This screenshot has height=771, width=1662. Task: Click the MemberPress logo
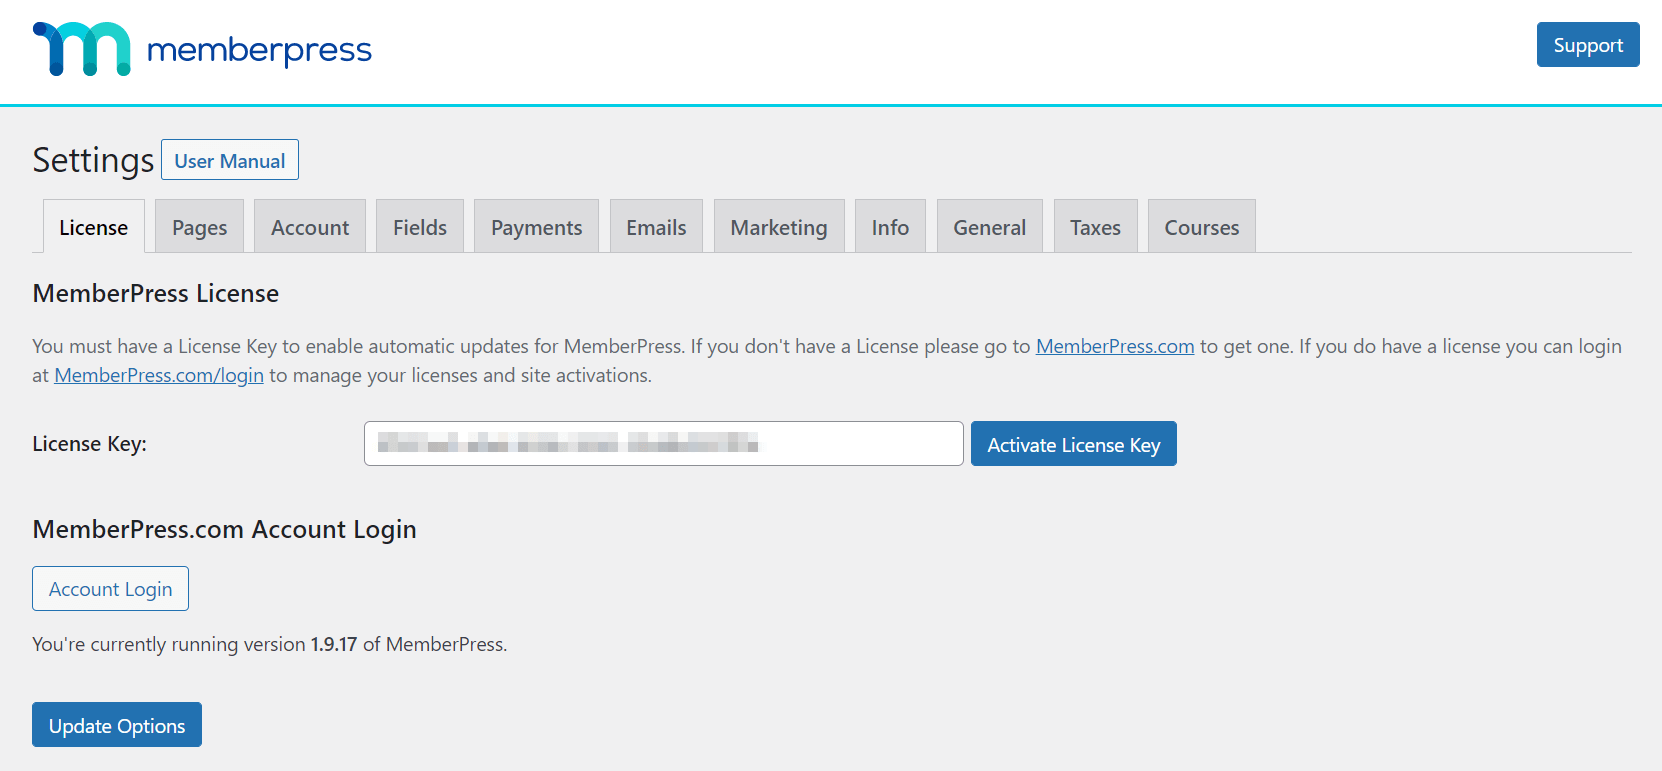click(202, 48)
